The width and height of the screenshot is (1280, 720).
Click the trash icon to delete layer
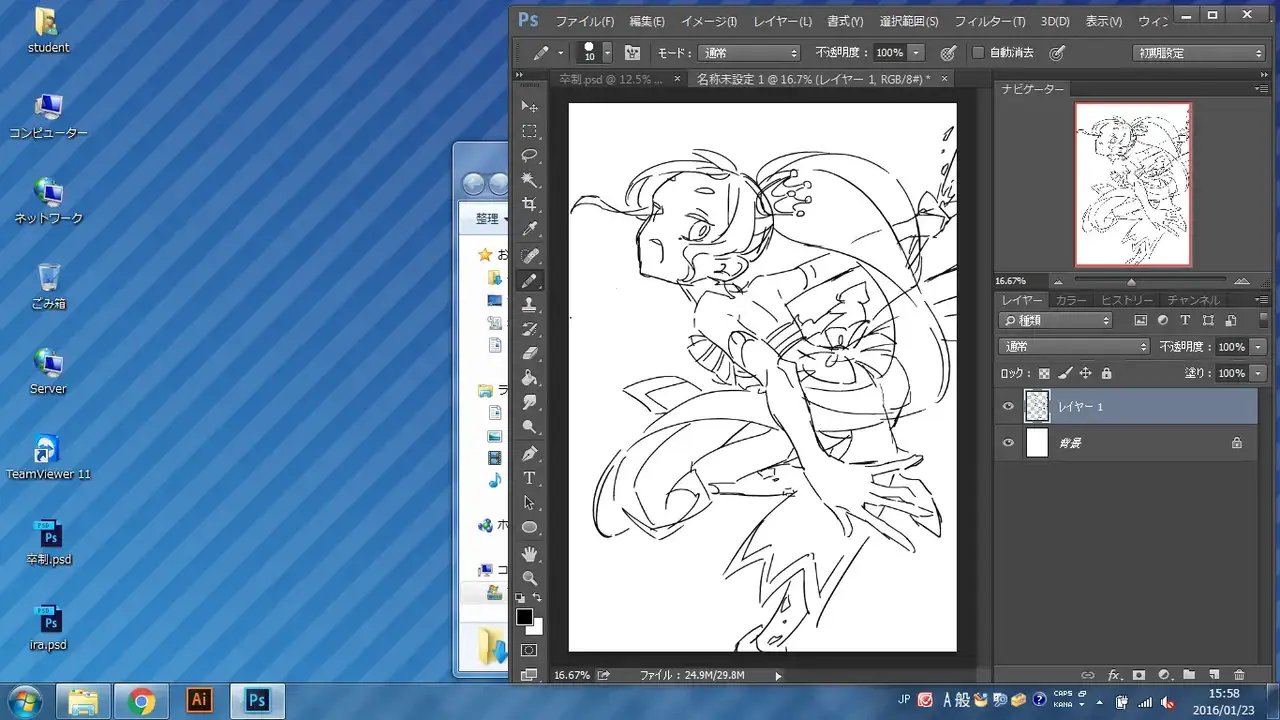(x=1239, y=675)
